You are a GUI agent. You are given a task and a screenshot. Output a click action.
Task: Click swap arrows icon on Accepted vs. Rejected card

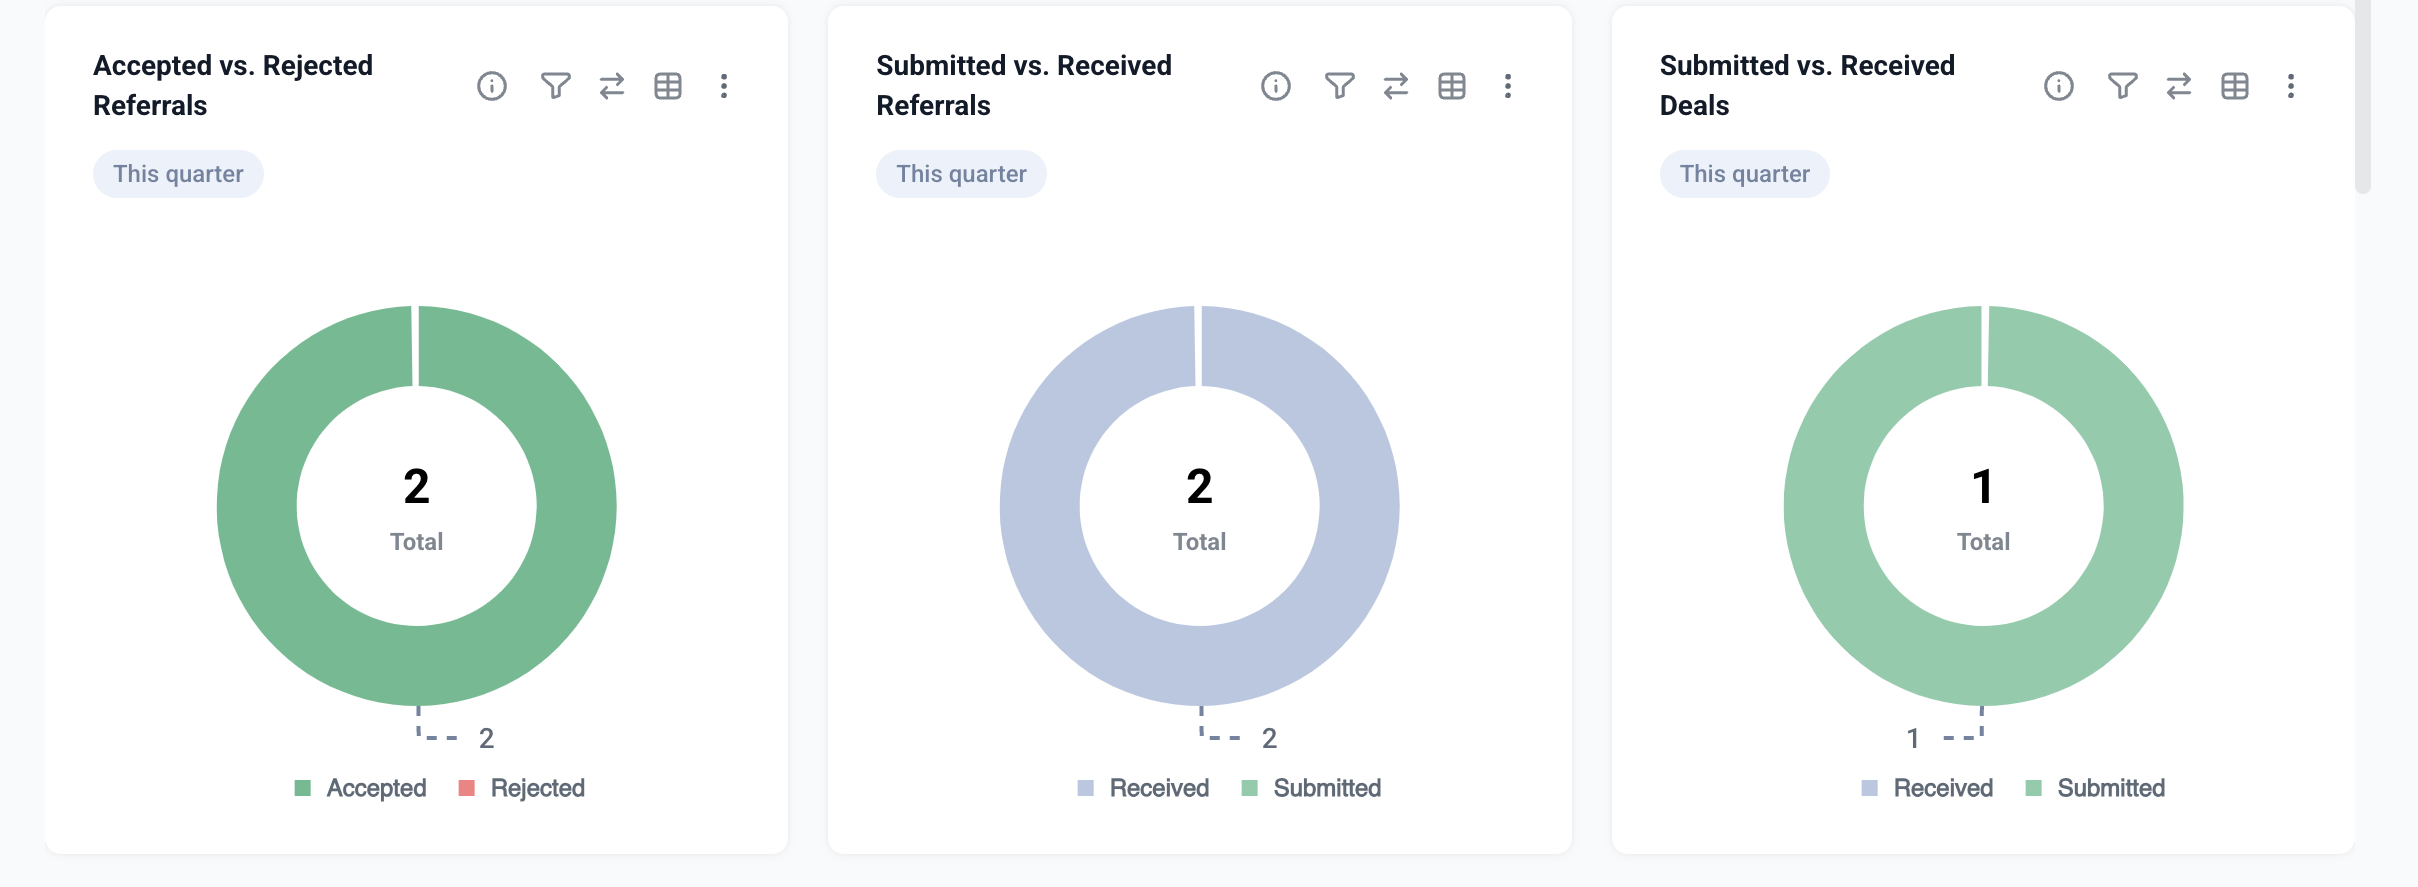pos(612,86)
